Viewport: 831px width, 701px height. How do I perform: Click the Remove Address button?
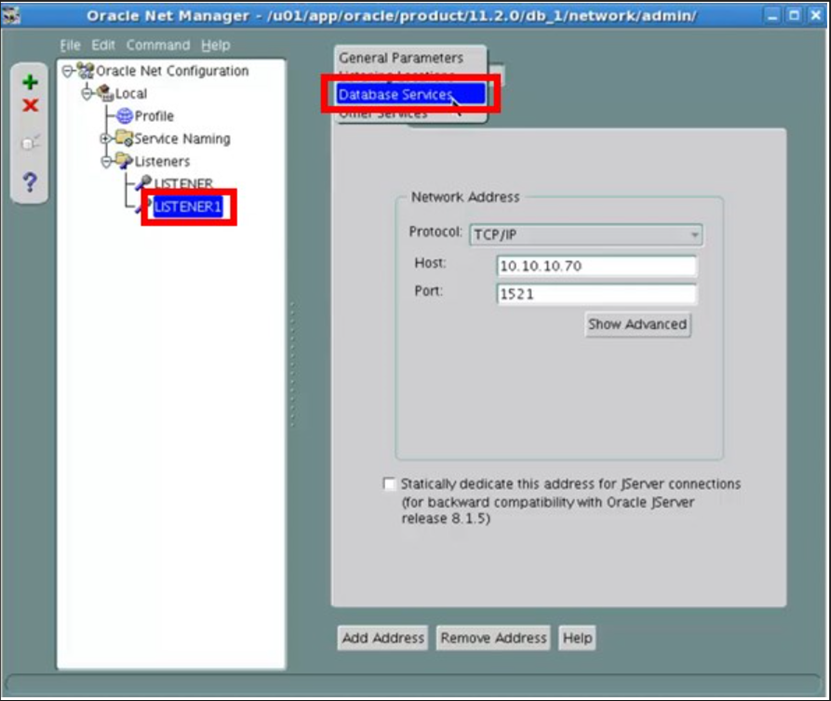[x=493, y=638]
